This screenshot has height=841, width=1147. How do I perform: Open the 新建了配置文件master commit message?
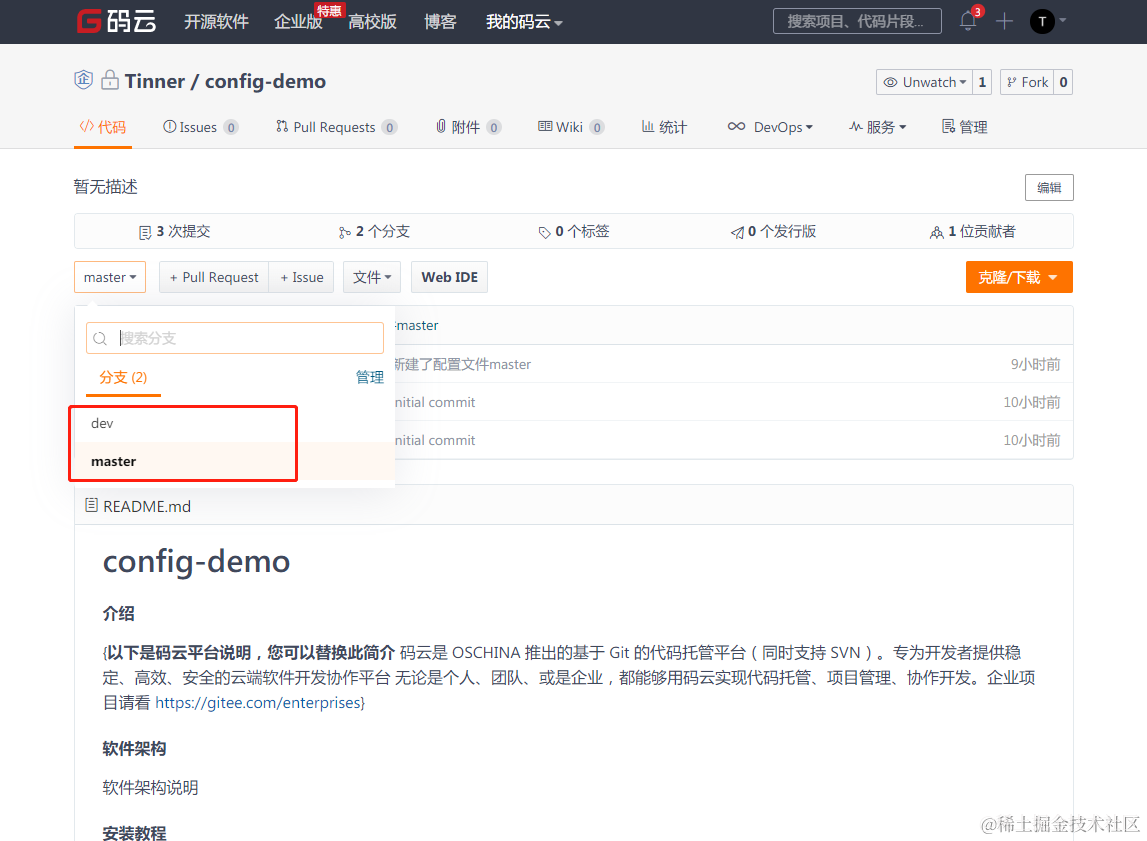(x=462, y=364)
